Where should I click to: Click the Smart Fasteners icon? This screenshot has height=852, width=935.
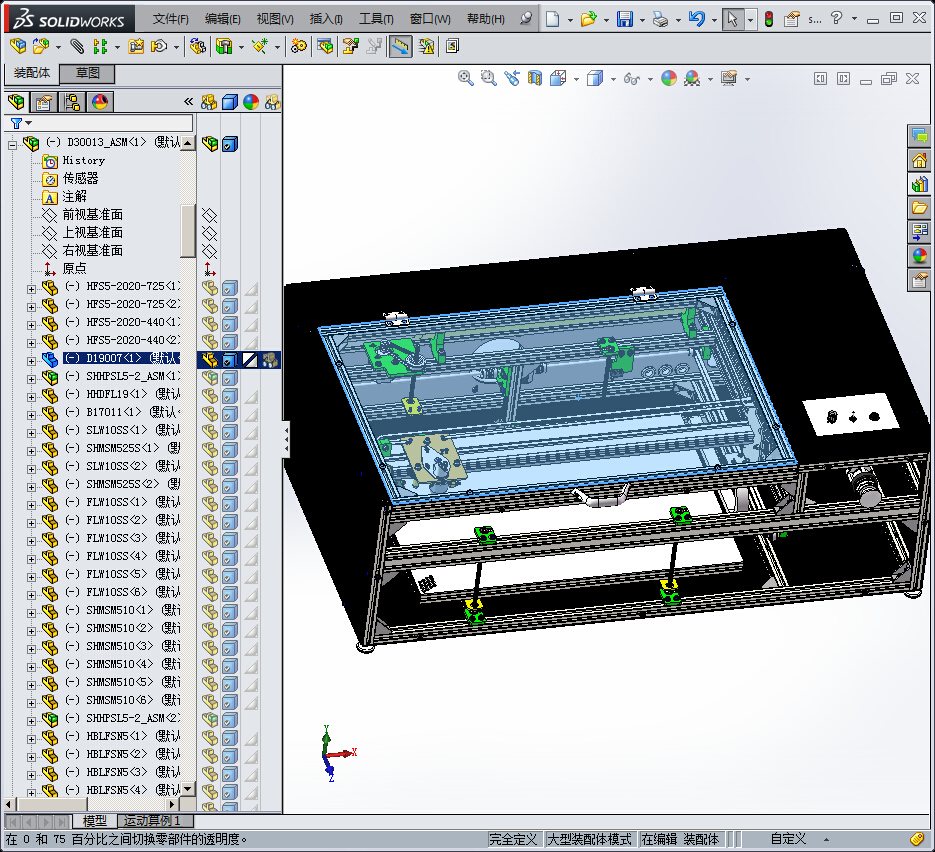click(136, 46)
